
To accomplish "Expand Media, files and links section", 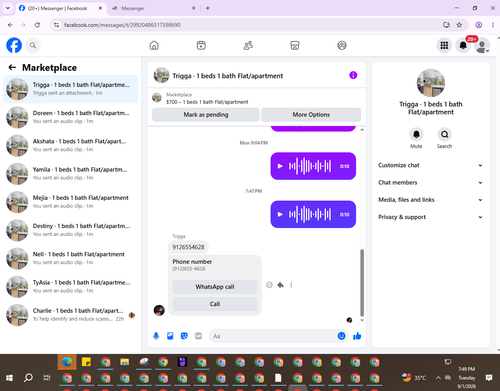I will (x=430, y=200).
